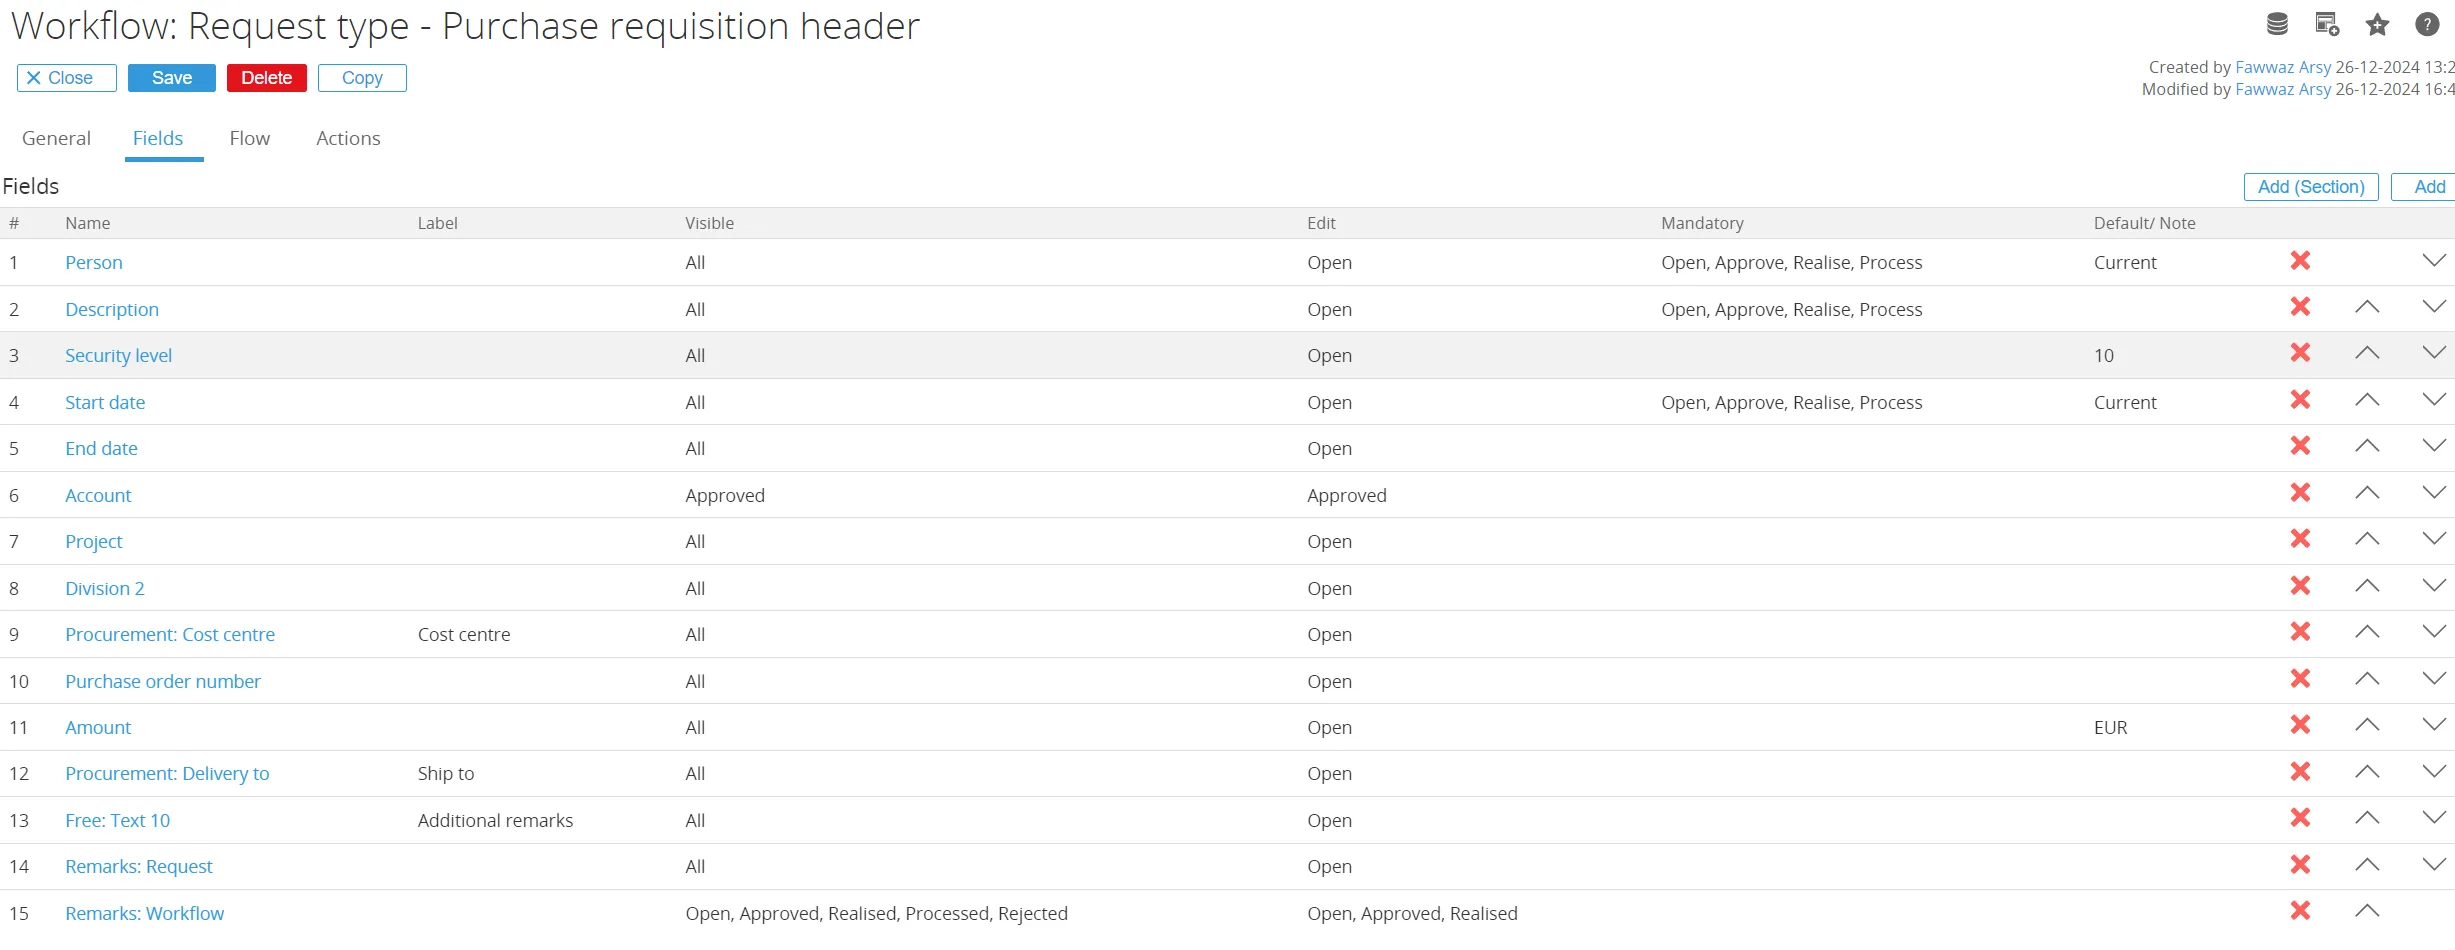2455x950 pixels.
Task: Click the Add (Section) button
Action: click(x=2310, y=187)
